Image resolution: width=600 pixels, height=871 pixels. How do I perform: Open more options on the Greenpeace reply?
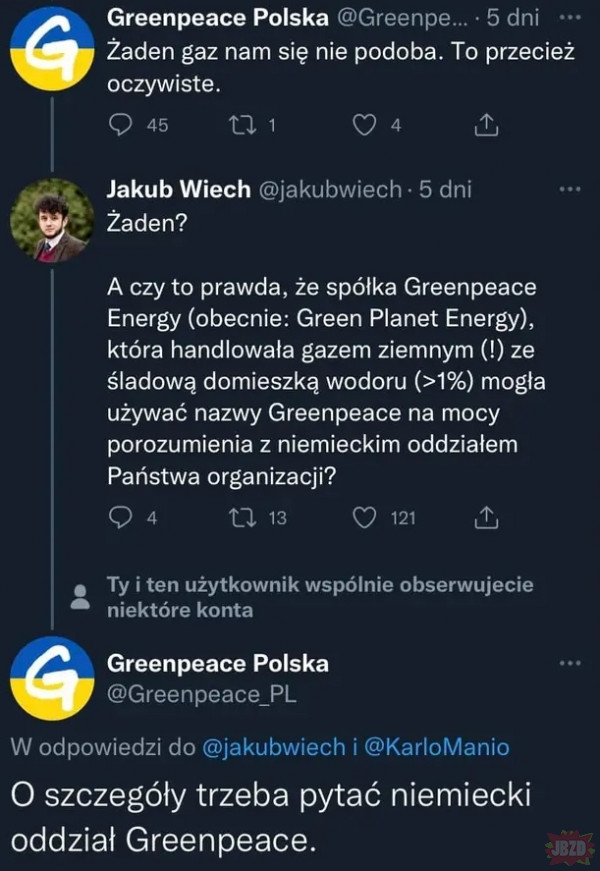[x=569, y=663]
